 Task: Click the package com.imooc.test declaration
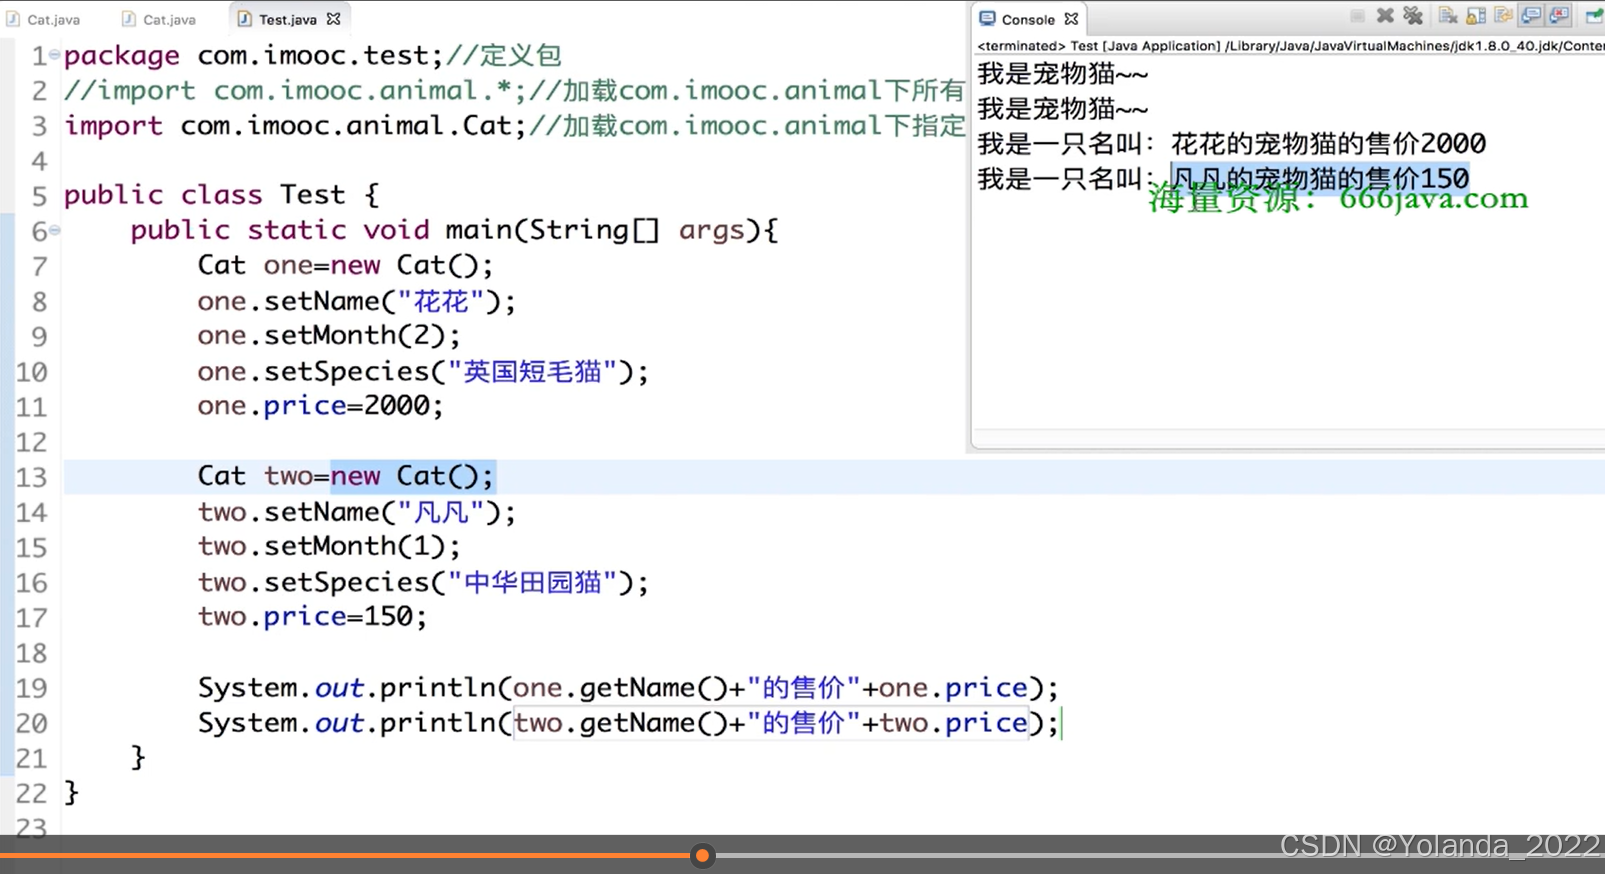tap(253, 55)
